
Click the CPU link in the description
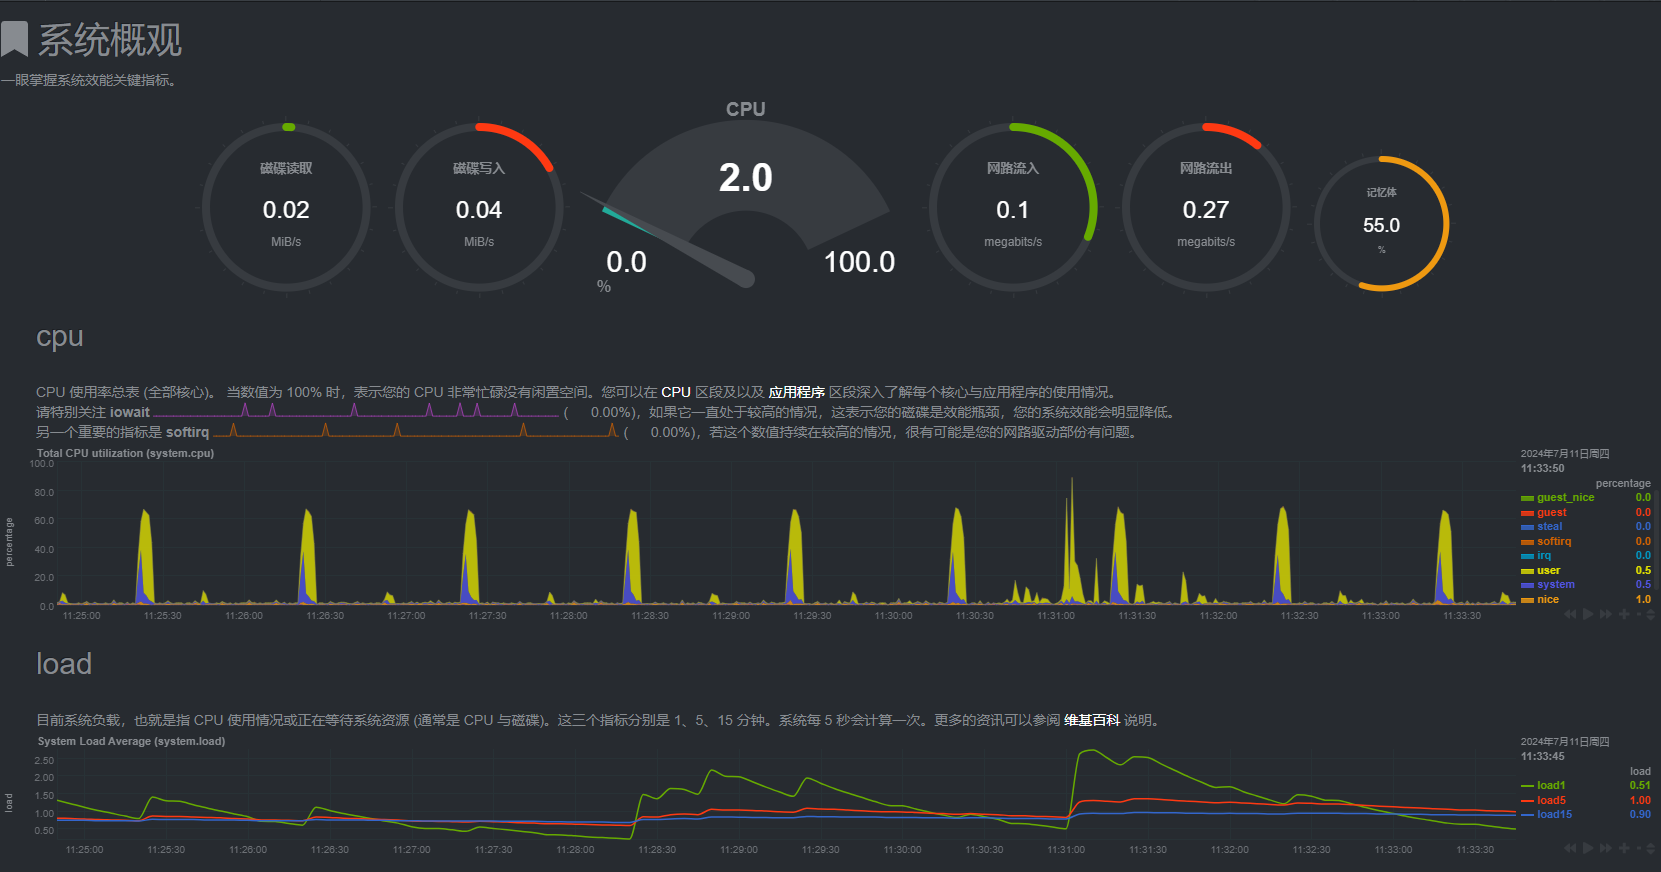[676, 392]
